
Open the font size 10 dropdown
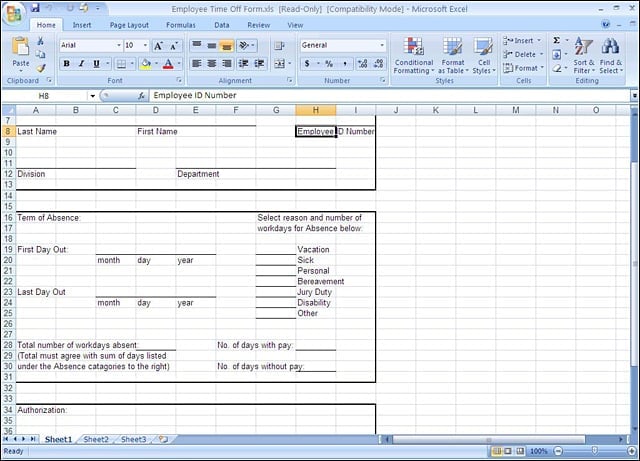click(145, 45)
